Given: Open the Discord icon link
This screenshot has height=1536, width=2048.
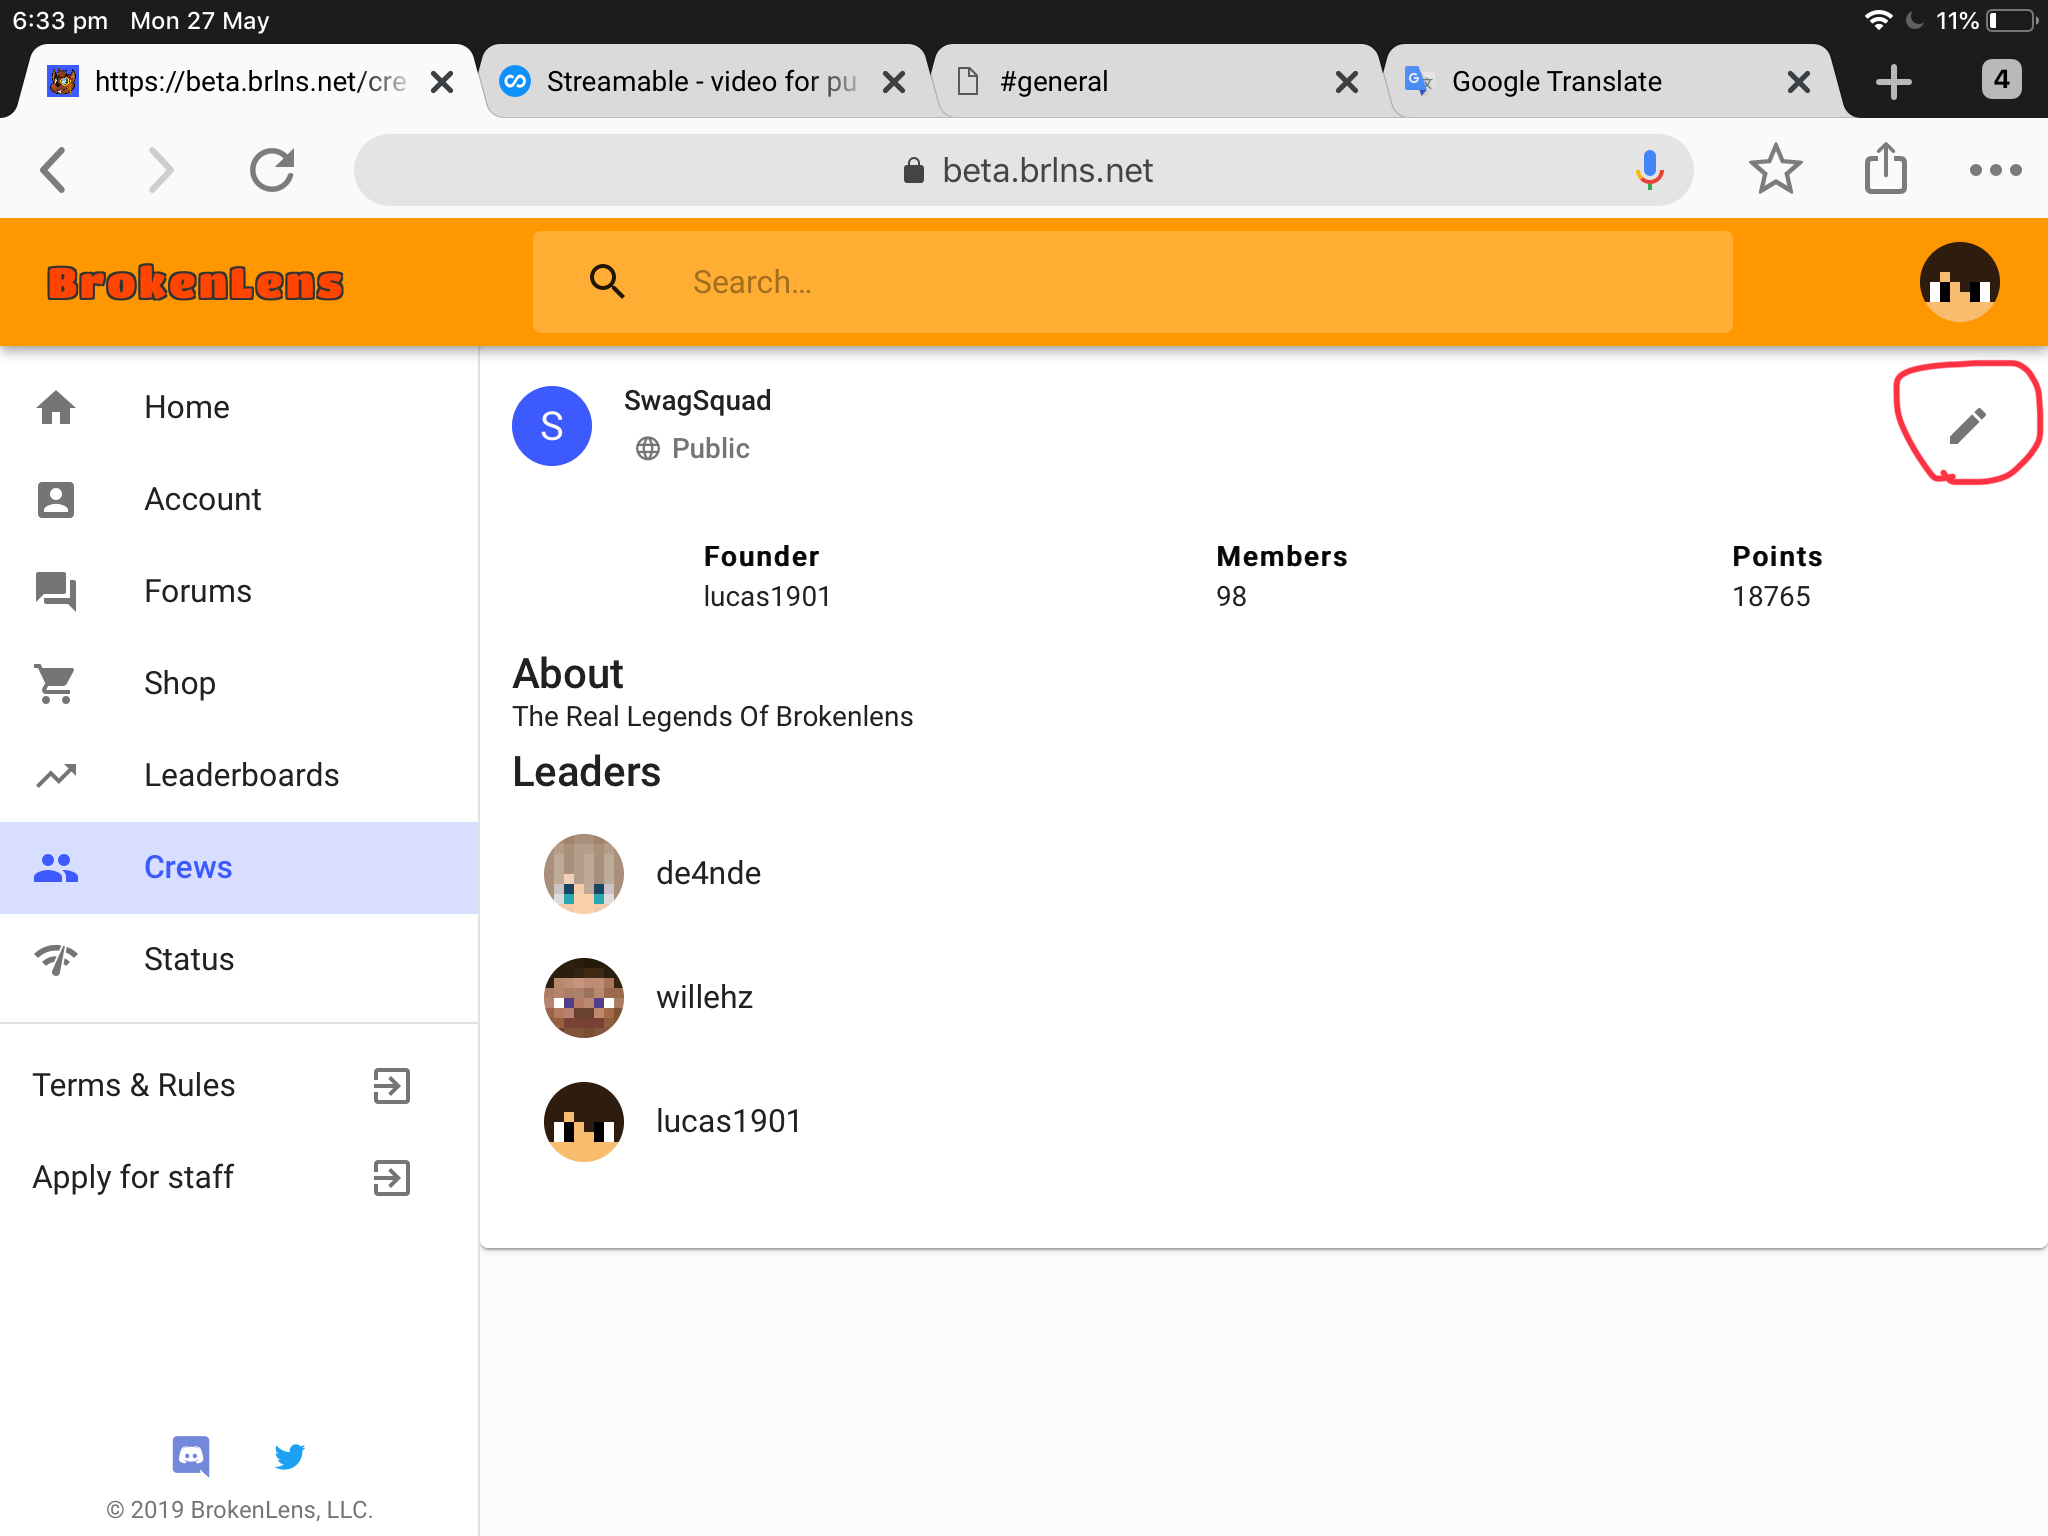Looking at the screenshot, I should point(191,1456).
